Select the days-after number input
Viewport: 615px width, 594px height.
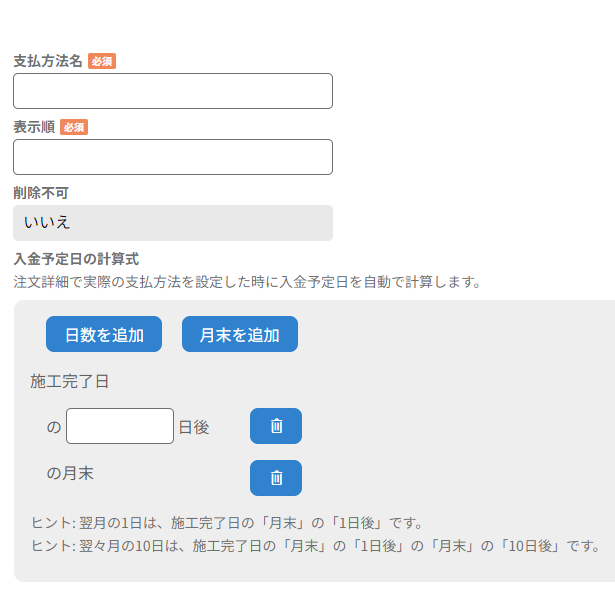120,426
